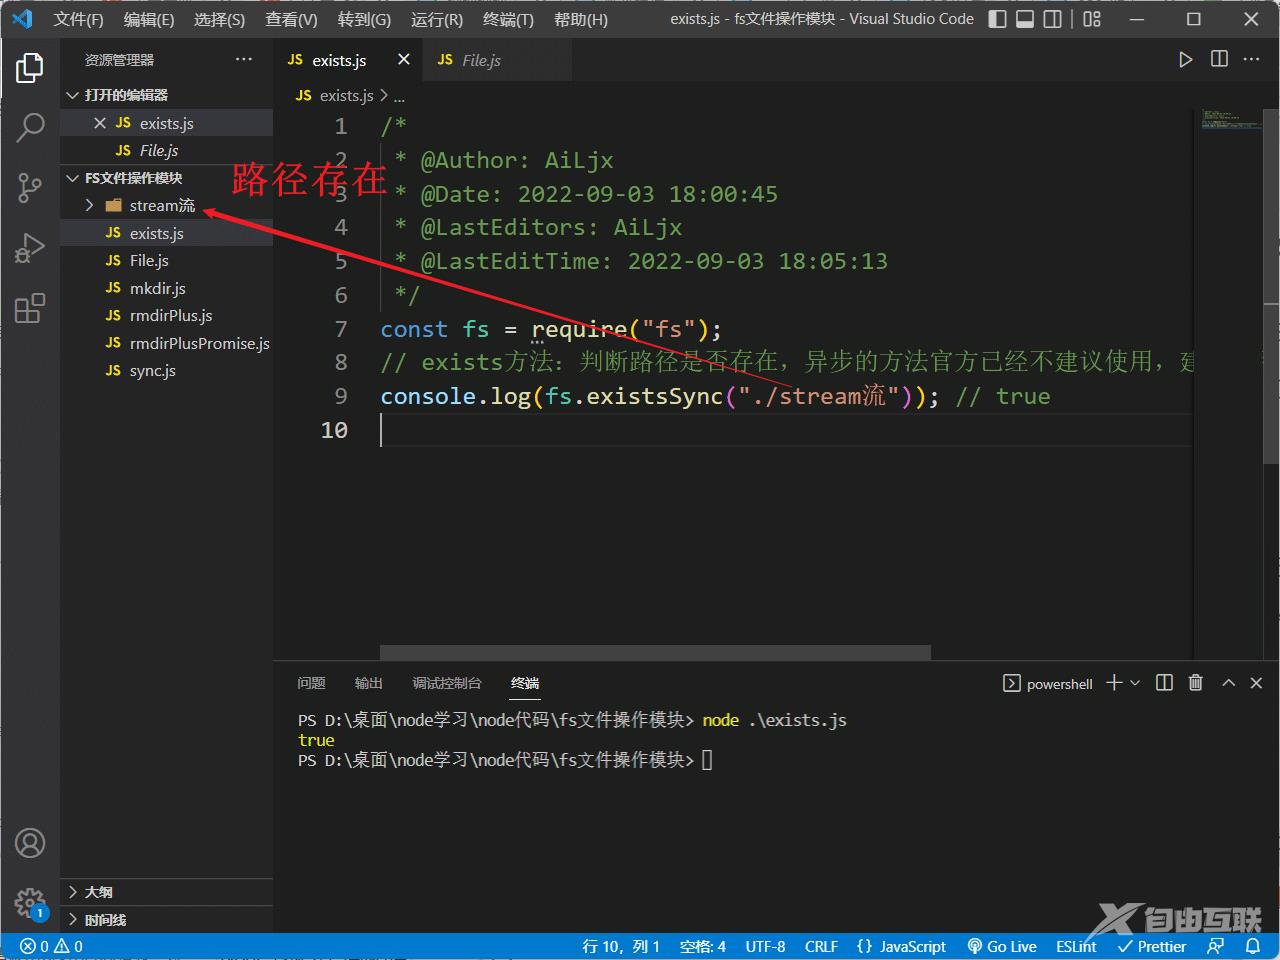
Task: Create new terminal with plus icon
Action: click(x=1114, y=682)
